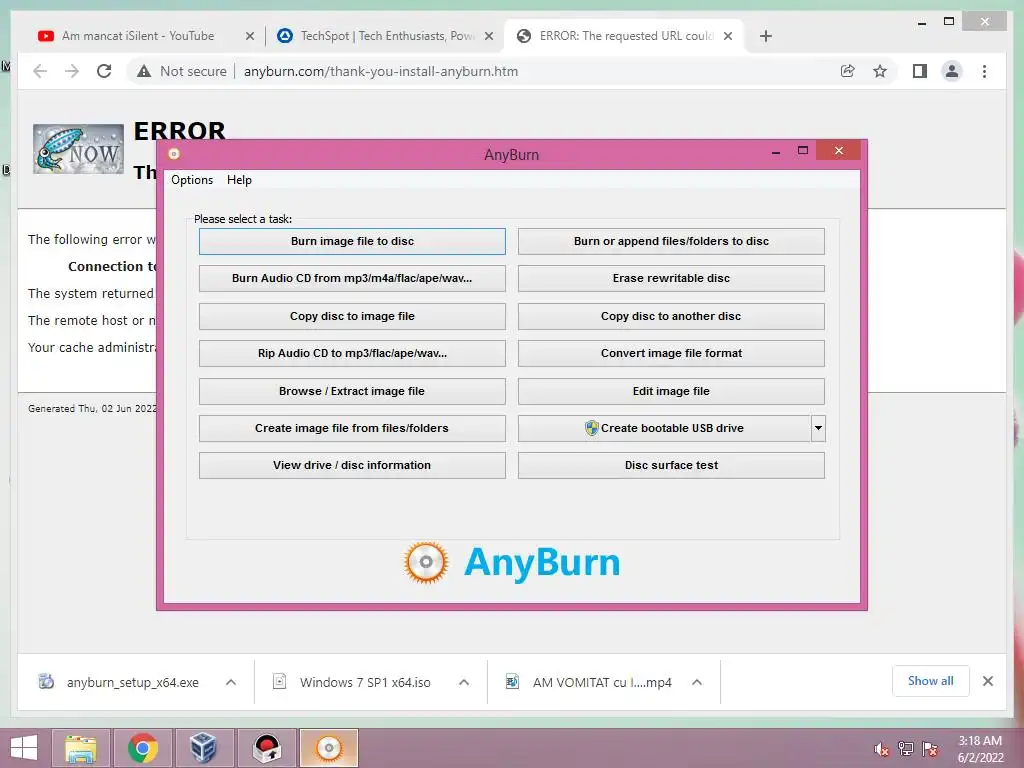Screen dimensions: 1024x768
Task: Focus the anyburn.com address bar
Action: pyautogui.click(x=381, y=71)
